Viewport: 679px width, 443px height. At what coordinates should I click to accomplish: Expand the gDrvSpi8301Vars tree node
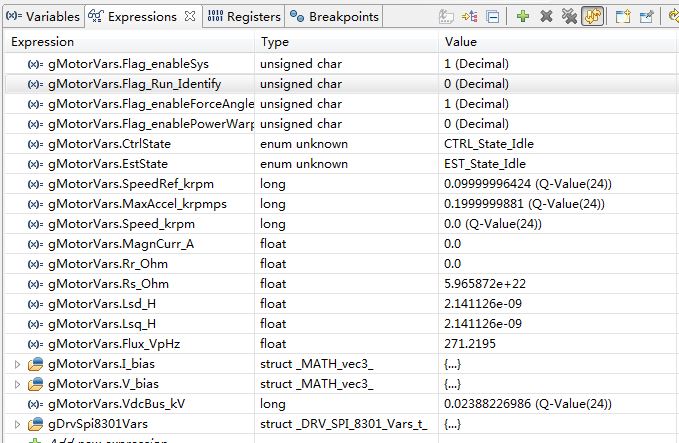point(17,424)
